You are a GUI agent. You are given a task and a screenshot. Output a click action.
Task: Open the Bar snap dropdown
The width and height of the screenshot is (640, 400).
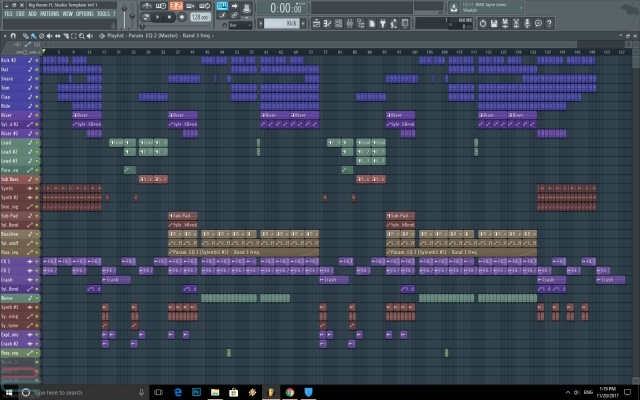[240, 25]
